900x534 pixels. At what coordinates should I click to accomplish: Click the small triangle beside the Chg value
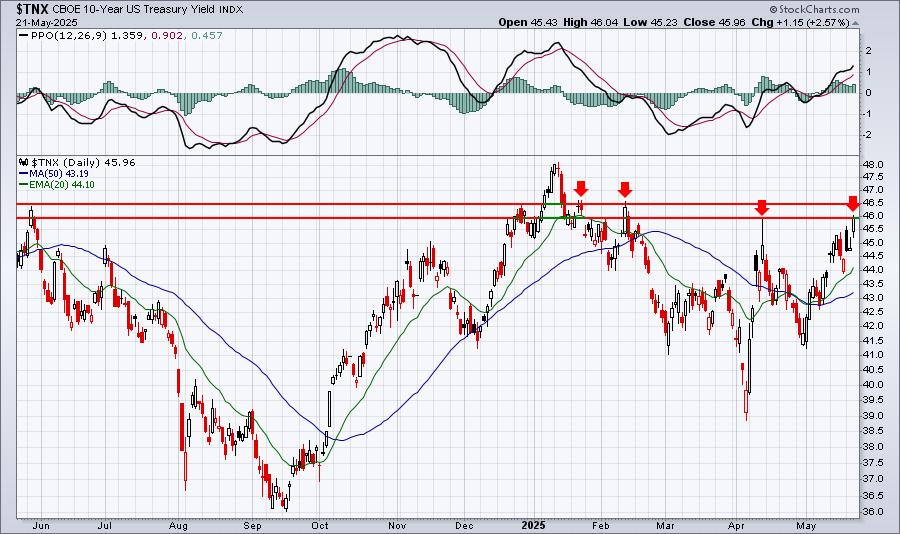click(x=855, y=24)
